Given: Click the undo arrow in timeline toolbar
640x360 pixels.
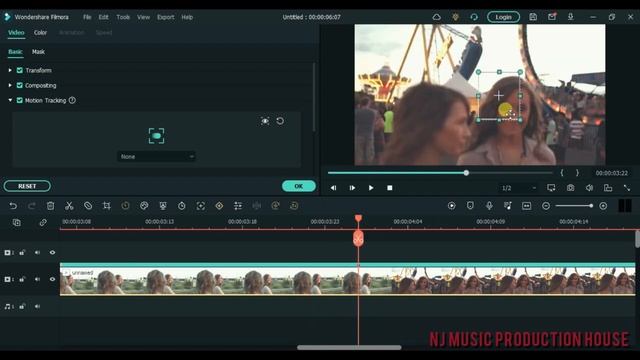Looking at the screenshot, I should pyautogui.click(x=13, y=206).
